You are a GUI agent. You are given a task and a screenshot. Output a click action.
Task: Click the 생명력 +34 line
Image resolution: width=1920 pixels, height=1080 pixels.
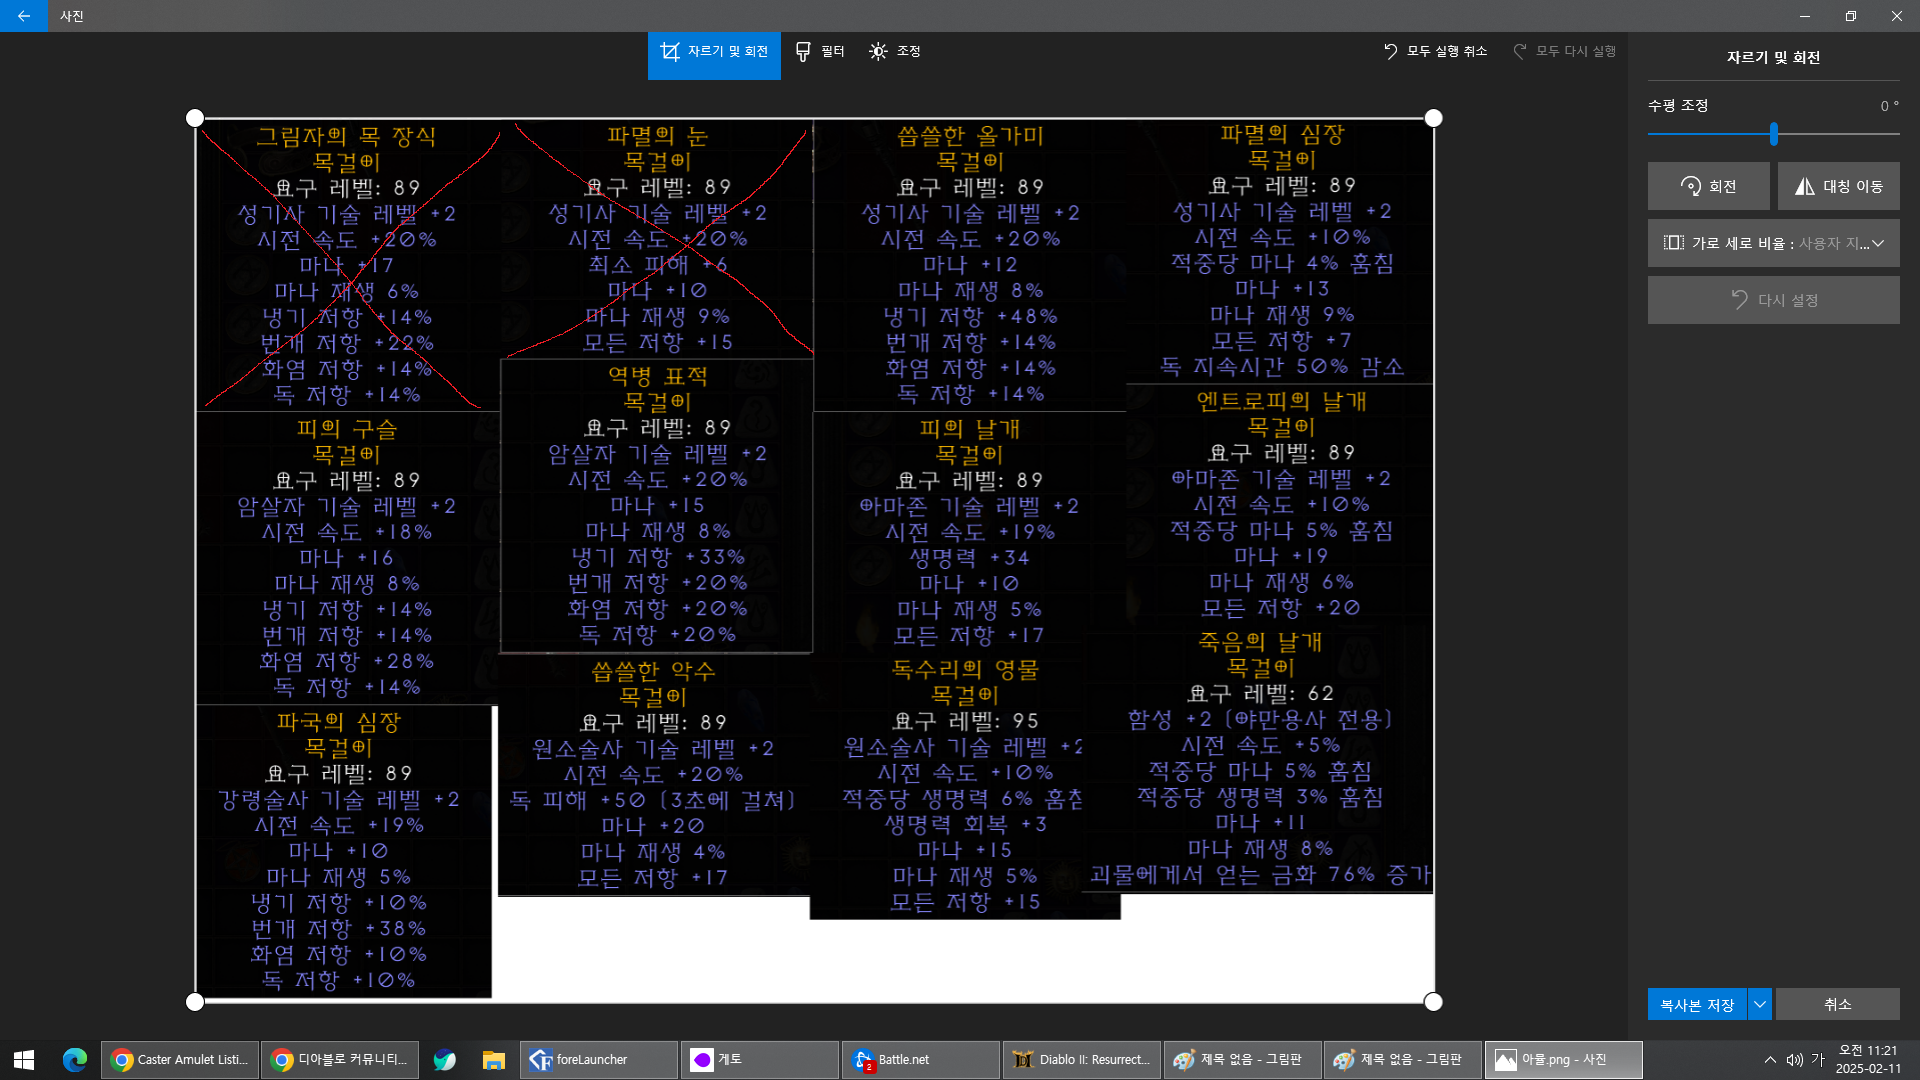(x=969, y=557)
